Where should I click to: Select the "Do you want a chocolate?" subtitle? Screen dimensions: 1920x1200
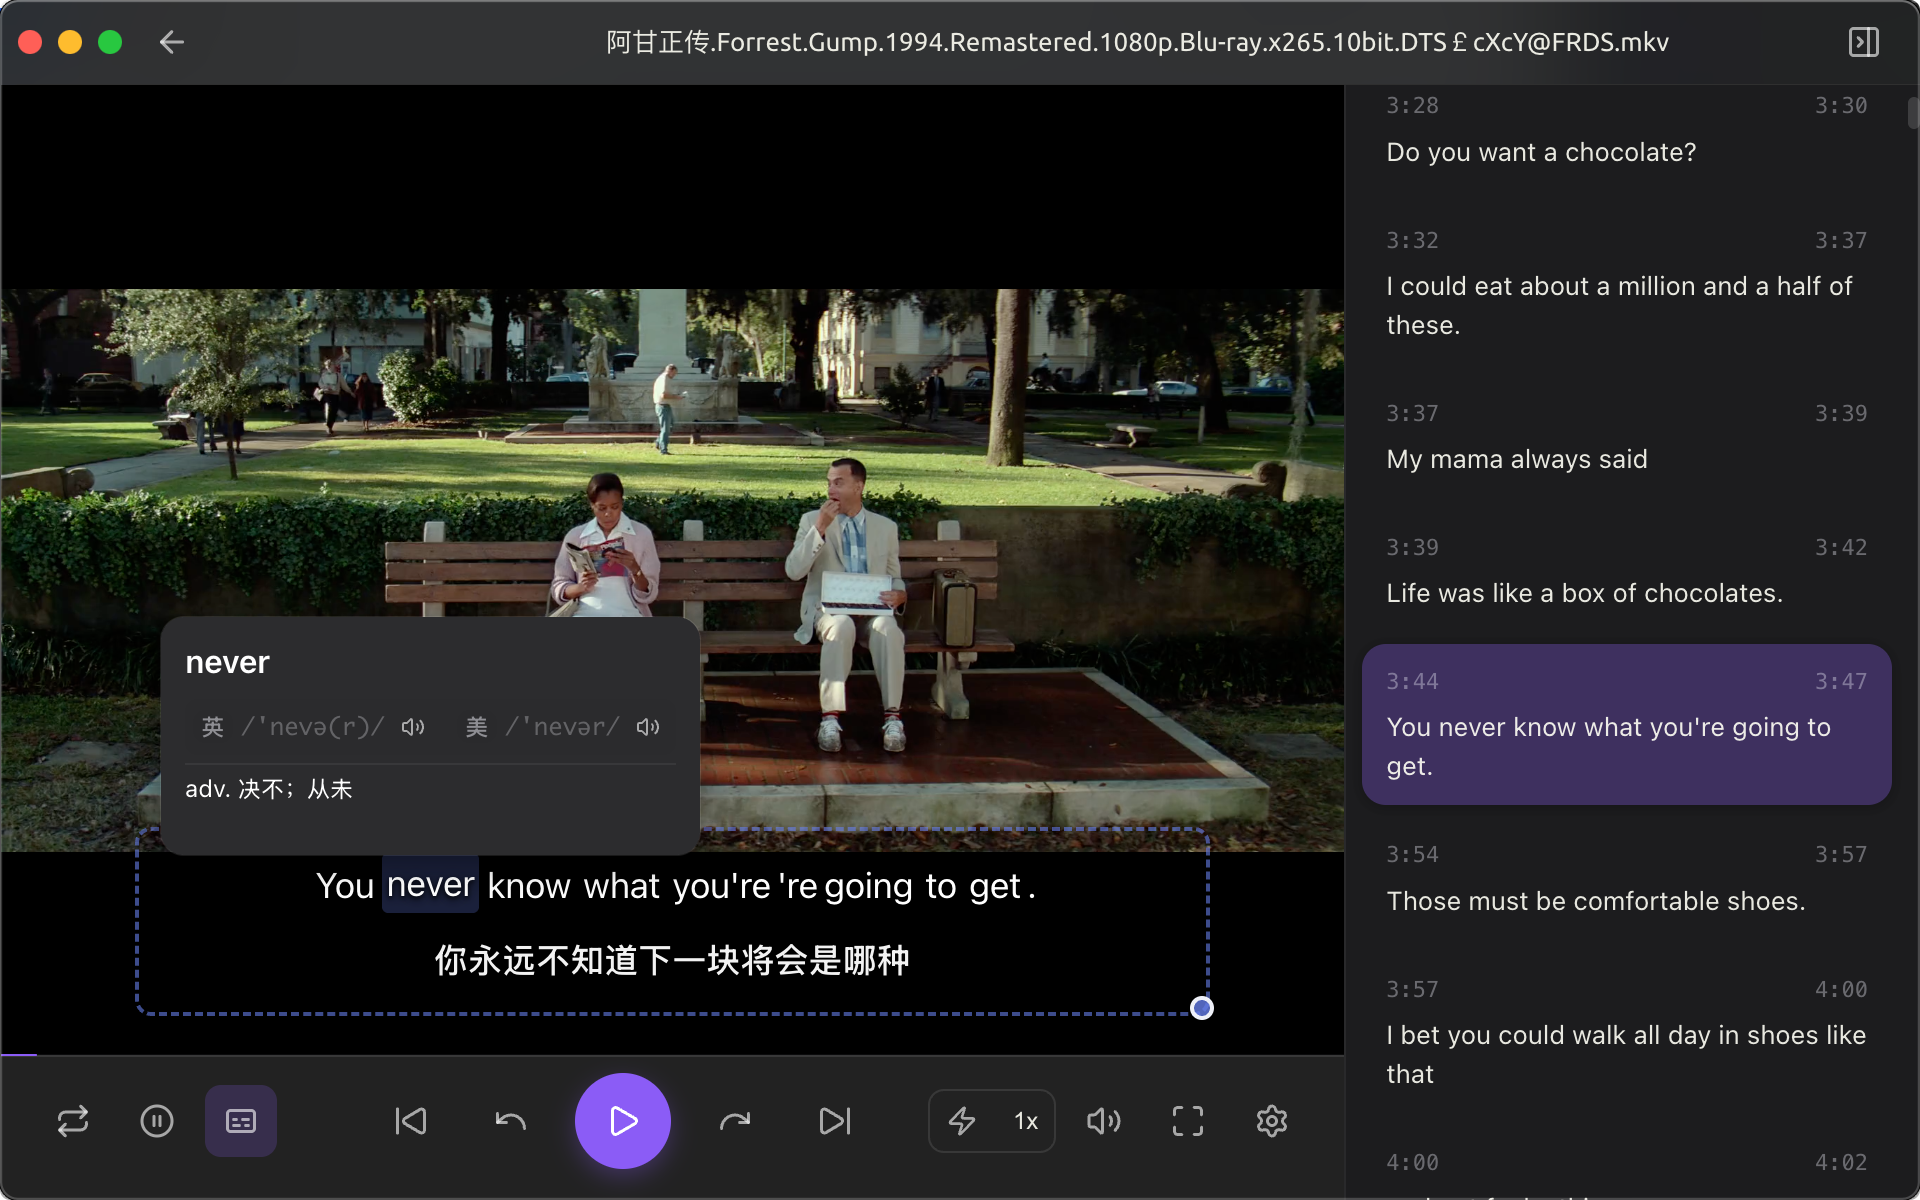pos(1540,152)
